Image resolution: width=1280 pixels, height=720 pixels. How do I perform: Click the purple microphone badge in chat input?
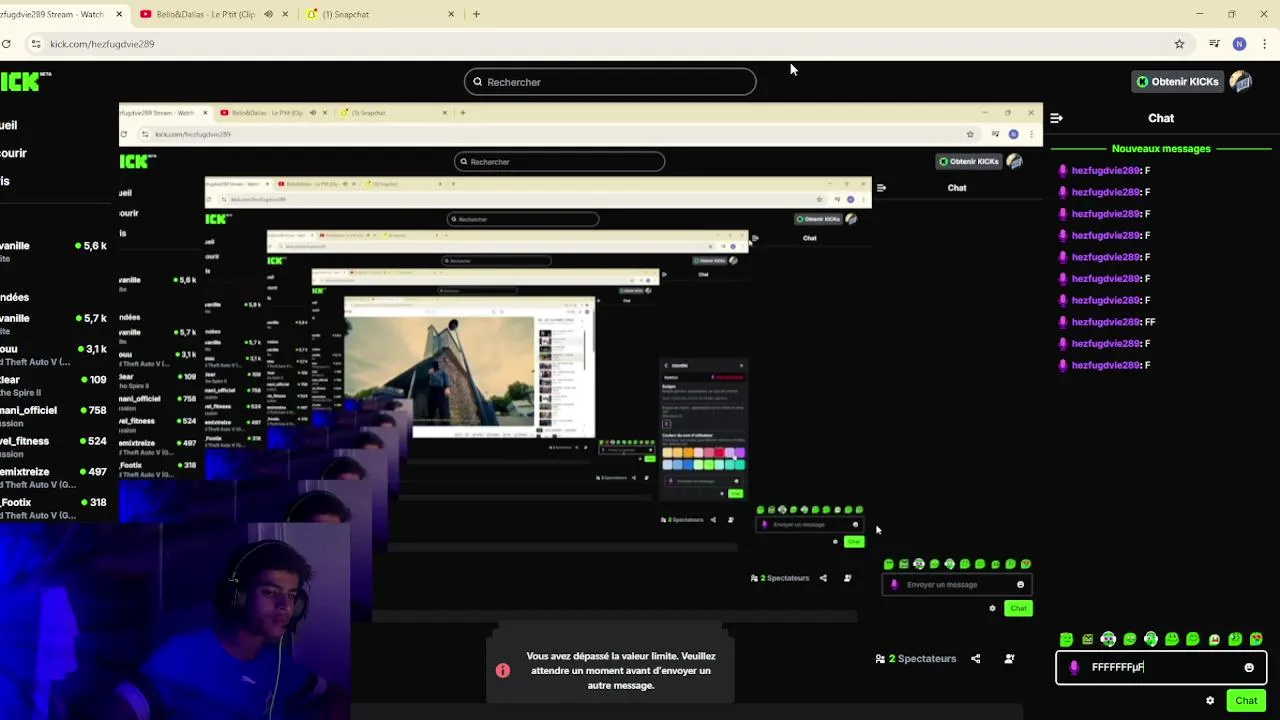pos(1074,668)
